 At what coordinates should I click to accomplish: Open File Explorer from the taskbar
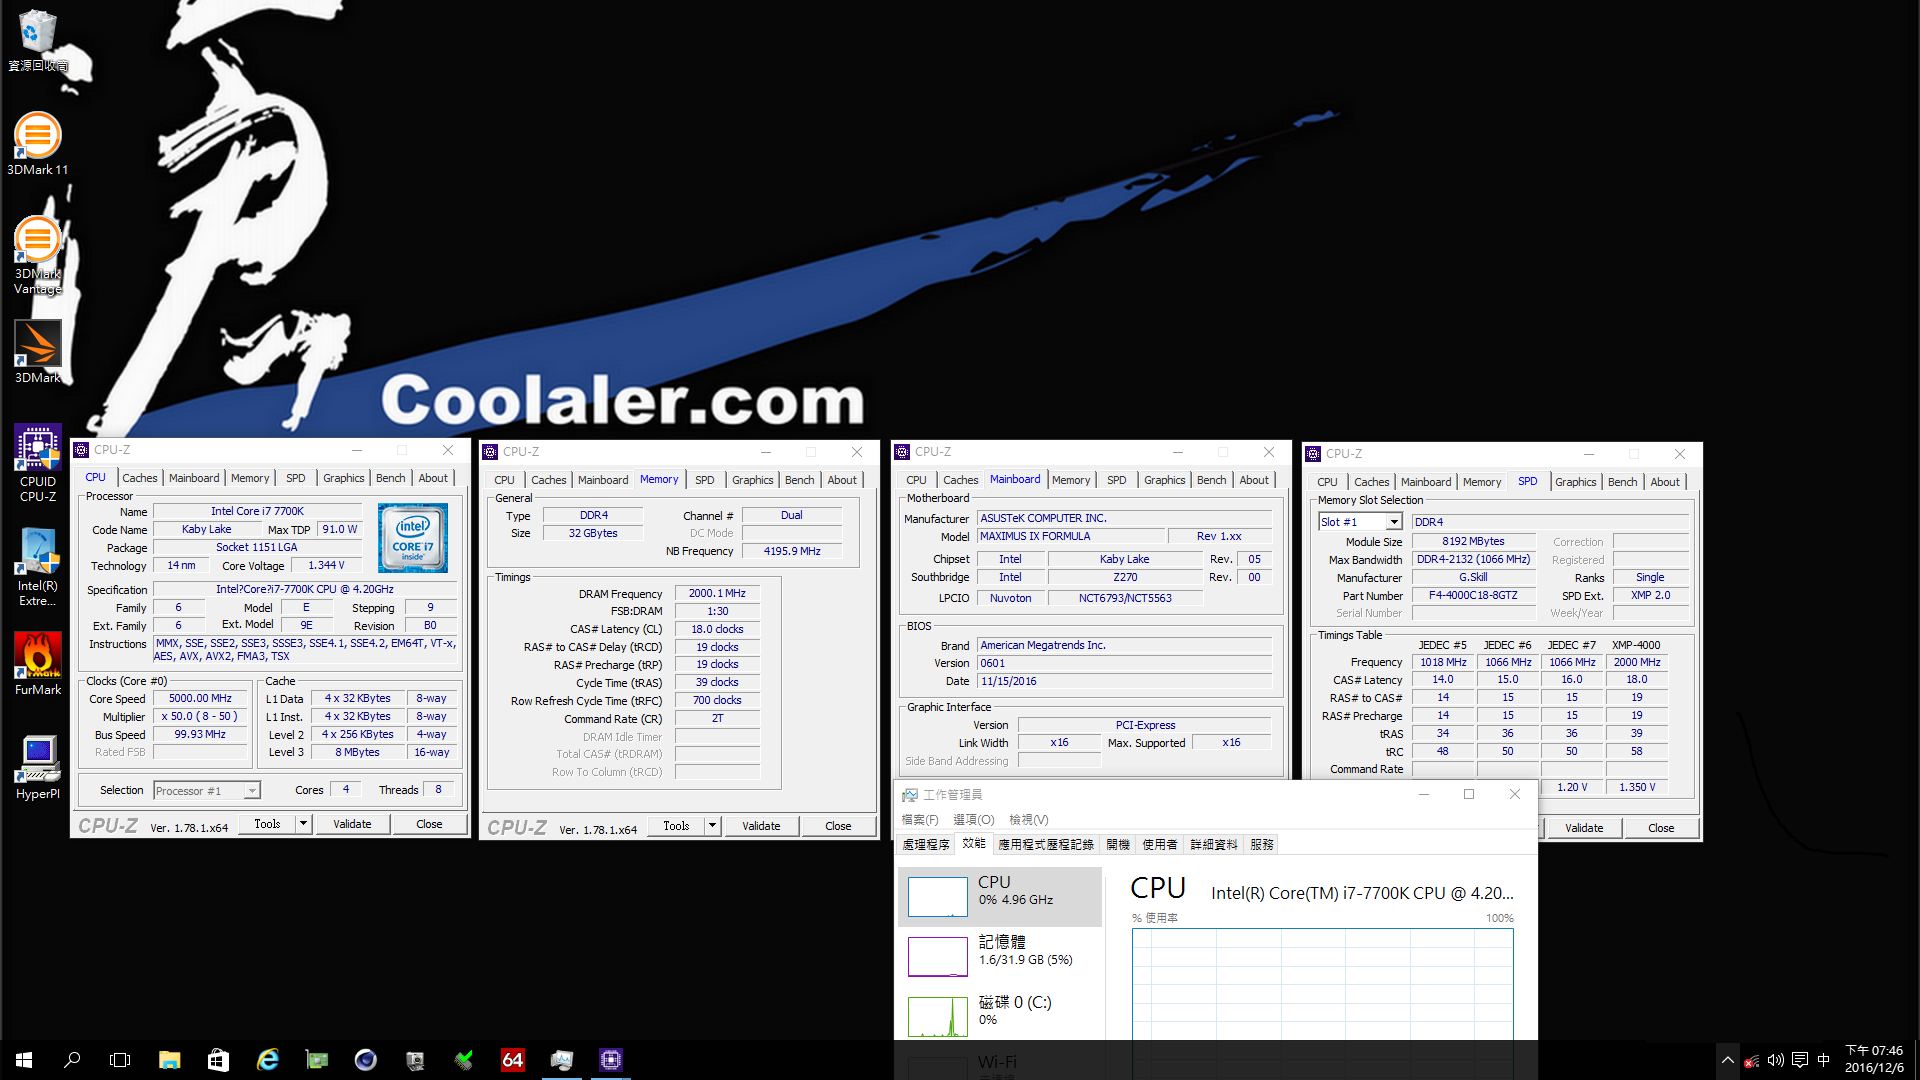coord(169,1060)
